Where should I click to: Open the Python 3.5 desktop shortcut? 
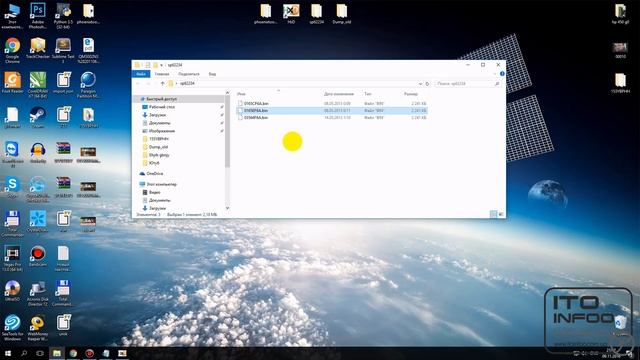pos(63,16)
